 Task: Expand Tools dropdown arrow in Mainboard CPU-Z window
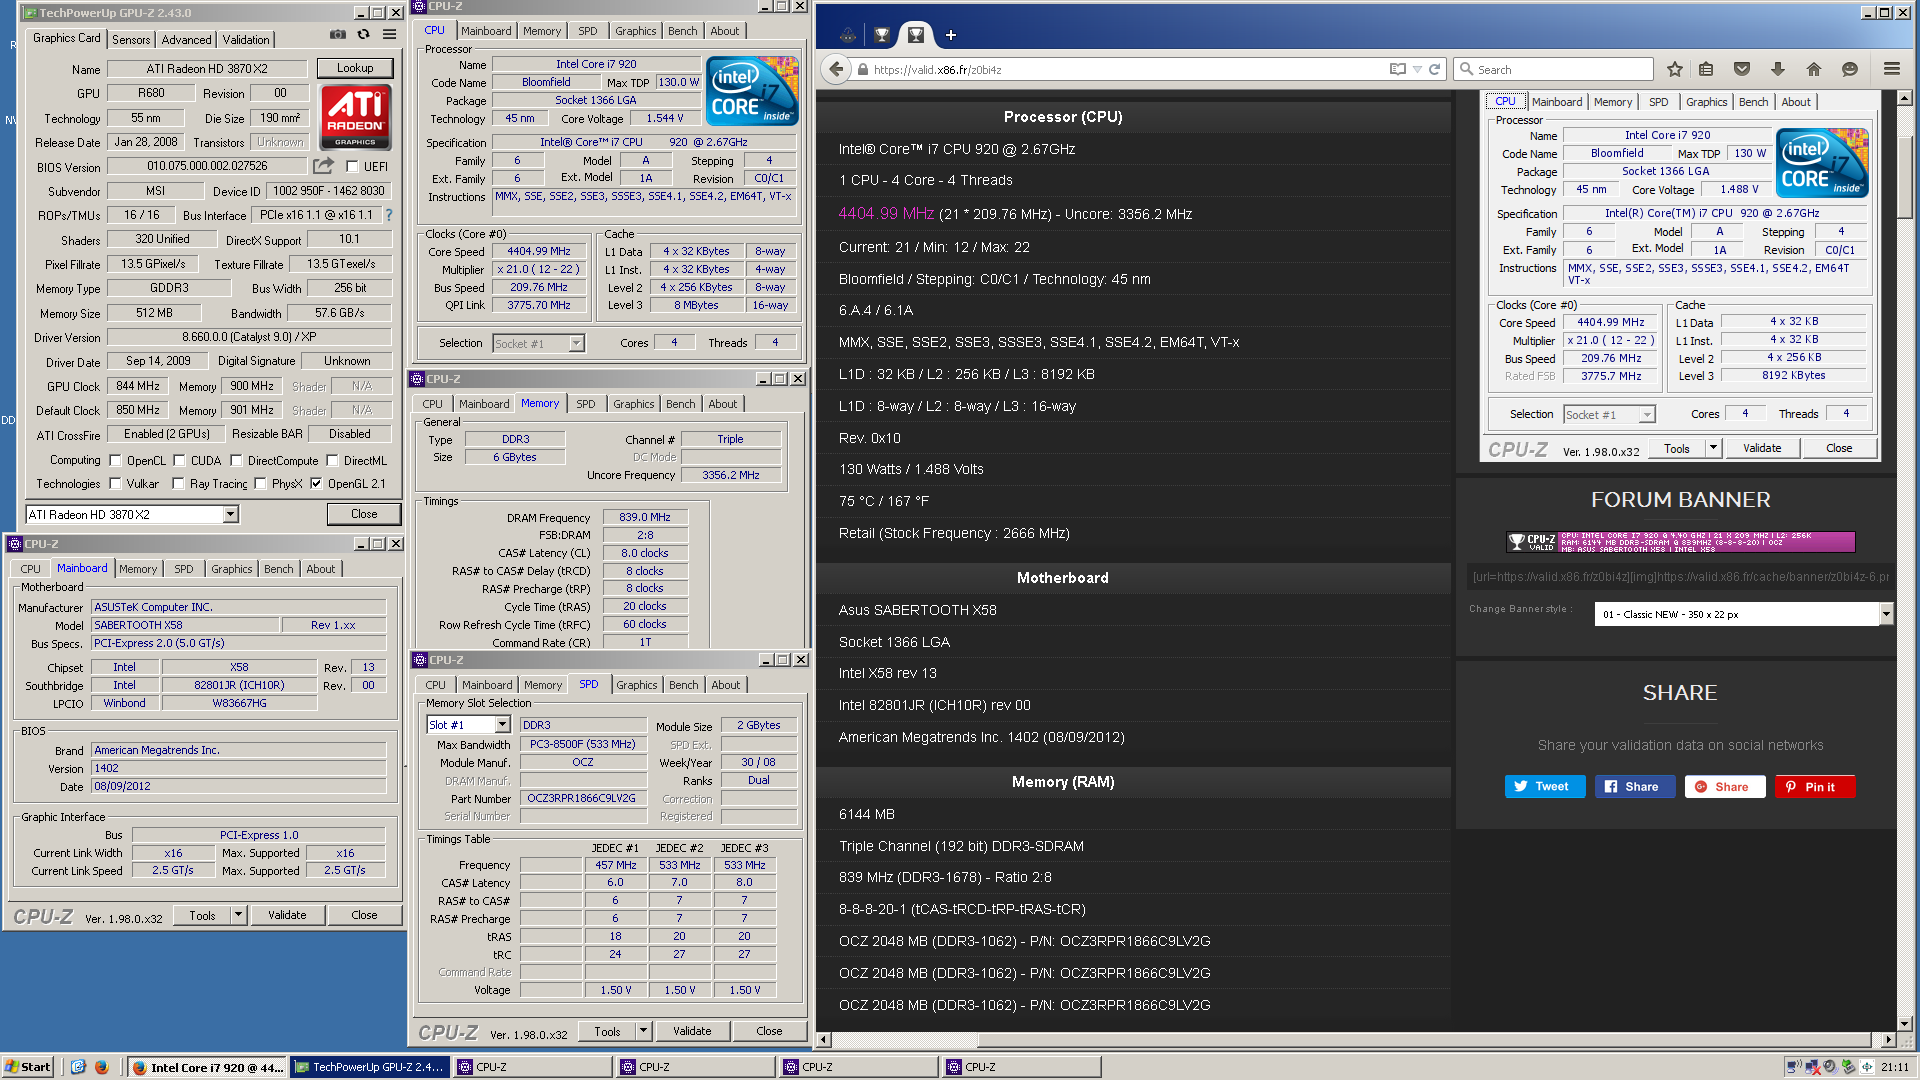[238, 915]
